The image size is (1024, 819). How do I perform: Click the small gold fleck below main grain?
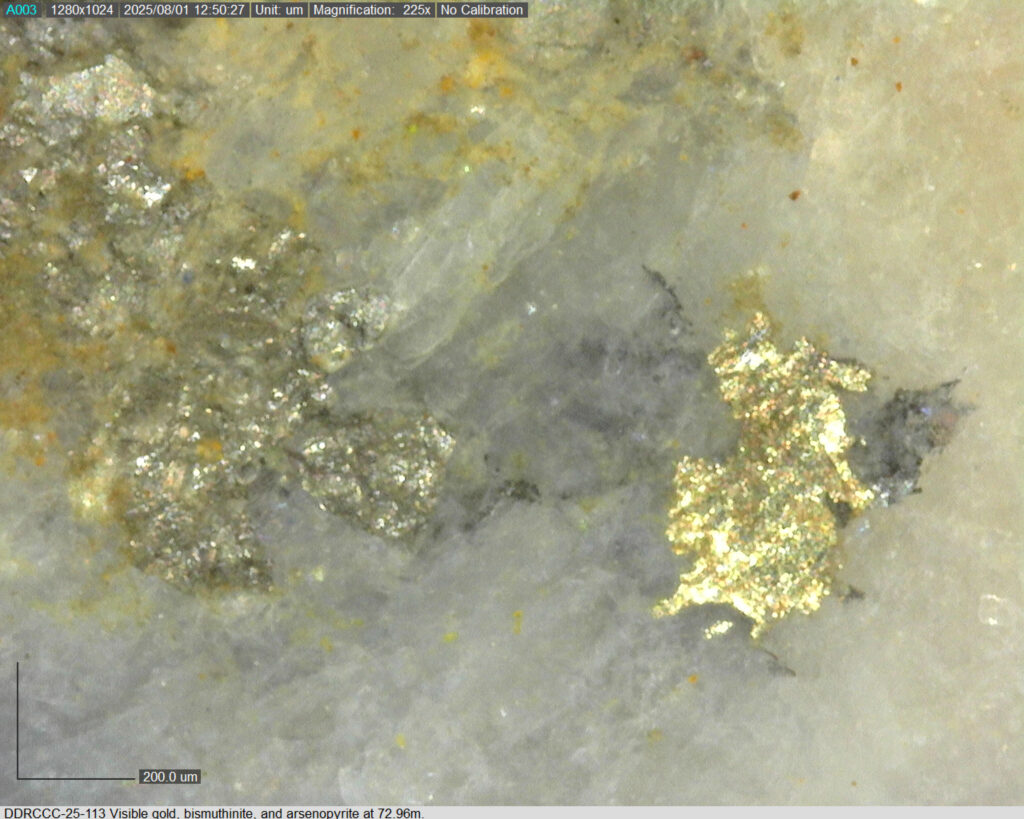(x=717, y=629)
